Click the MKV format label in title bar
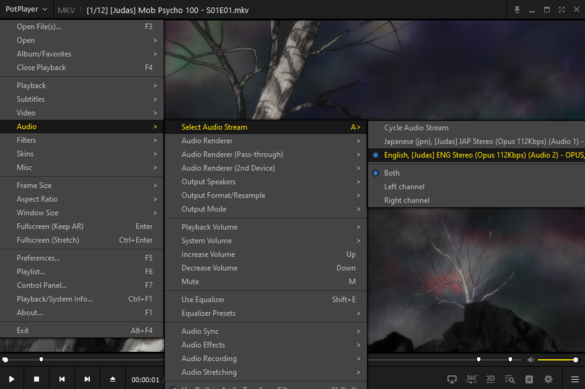 click(x=66, y=10)
